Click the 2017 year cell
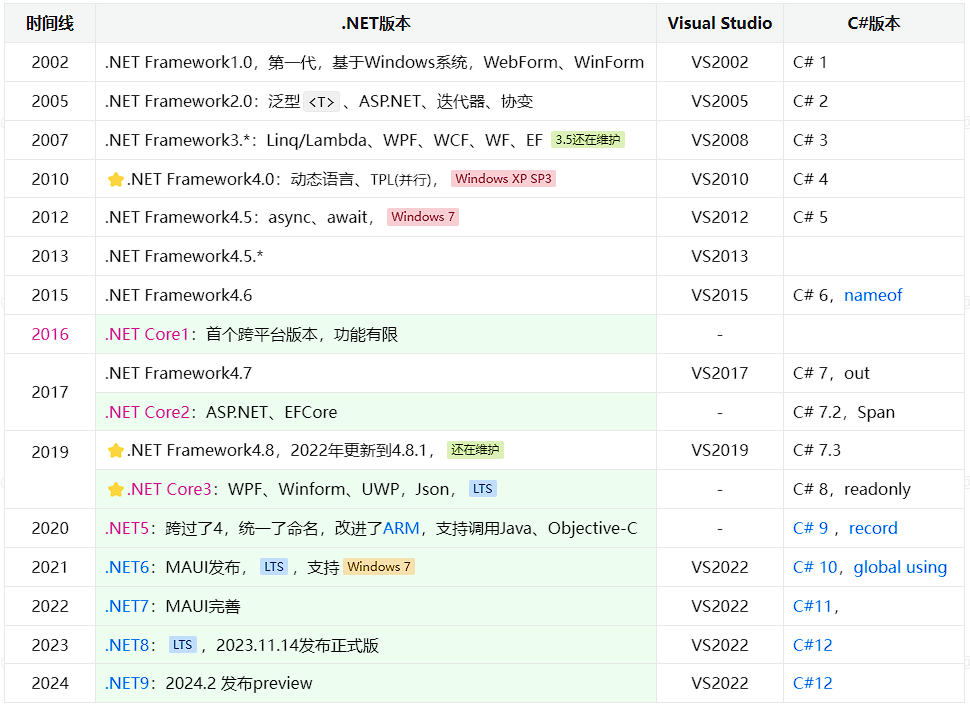The image size is (970, 706). pos(50,392)
